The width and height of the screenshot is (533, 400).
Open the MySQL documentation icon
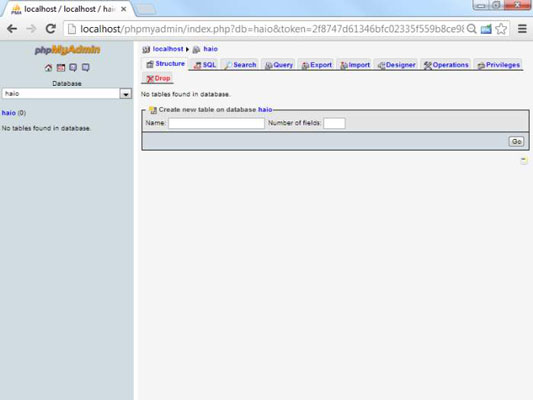[85, 68]
